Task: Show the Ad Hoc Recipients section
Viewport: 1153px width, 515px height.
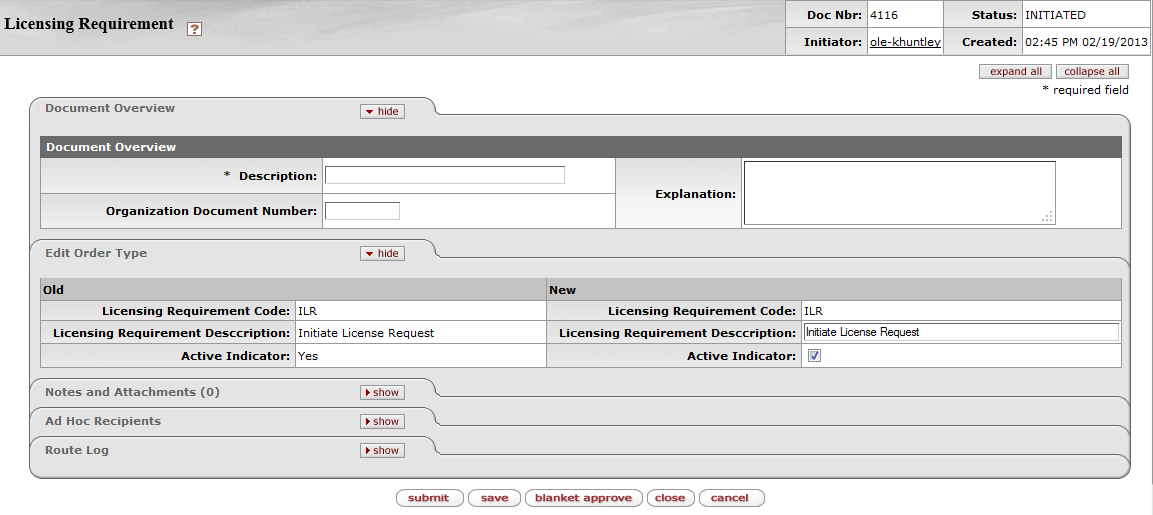Action: click(382, 422)
